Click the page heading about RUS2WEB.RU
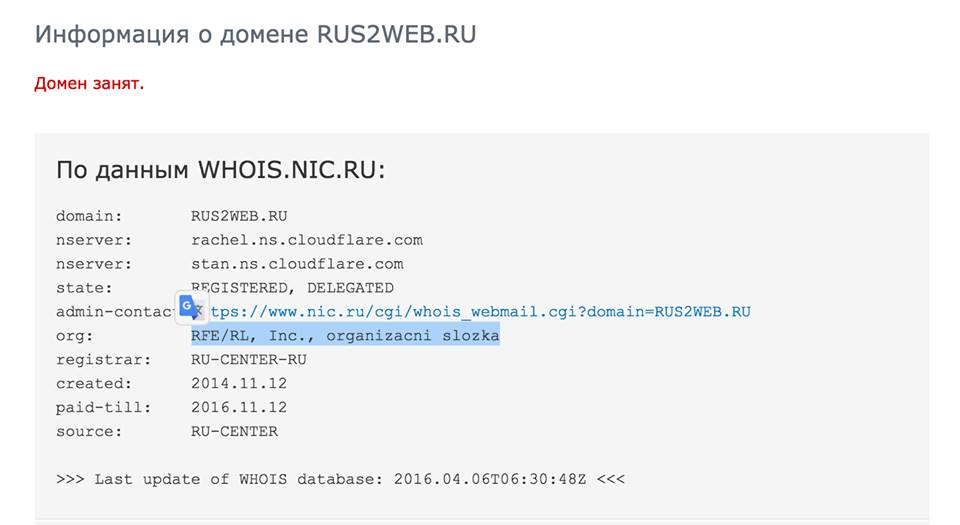 tap(255, 34)
